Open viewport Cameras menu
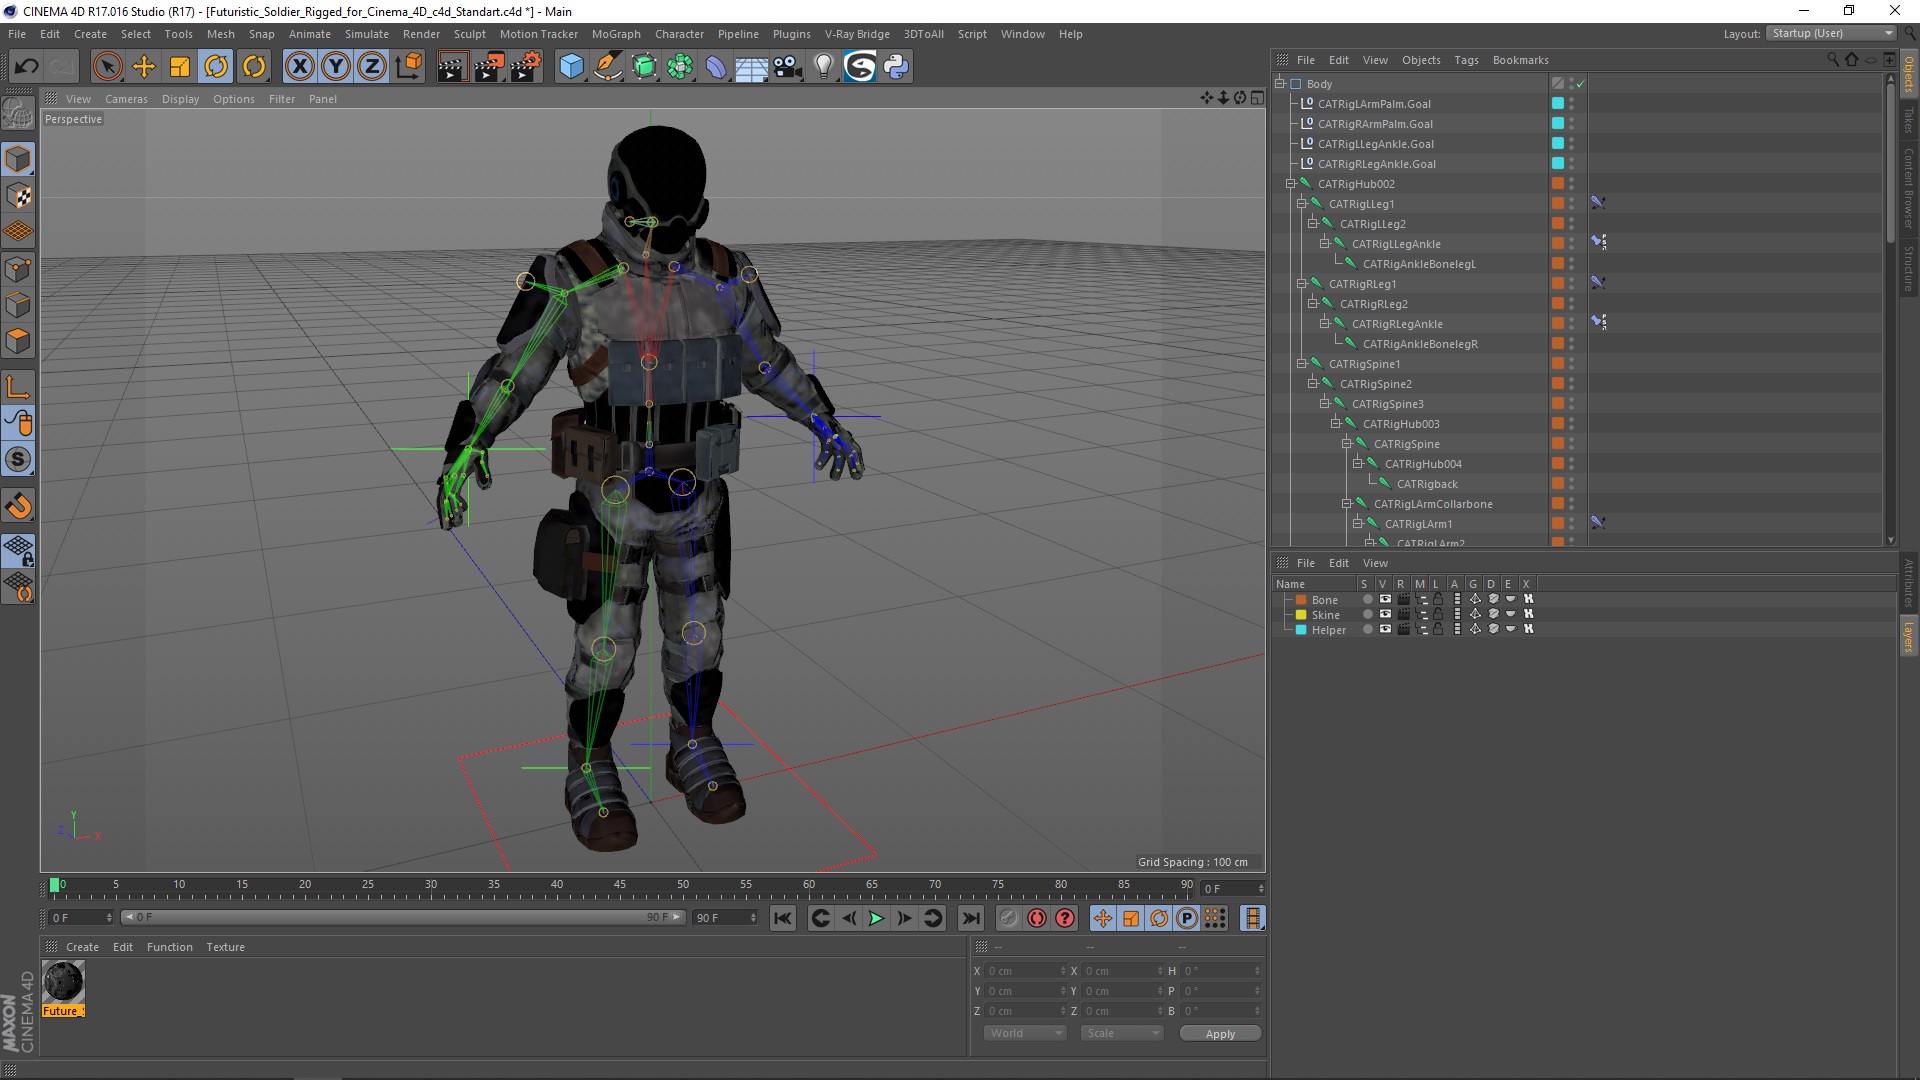This screenshot has height=1080, width=1920. 126,99
